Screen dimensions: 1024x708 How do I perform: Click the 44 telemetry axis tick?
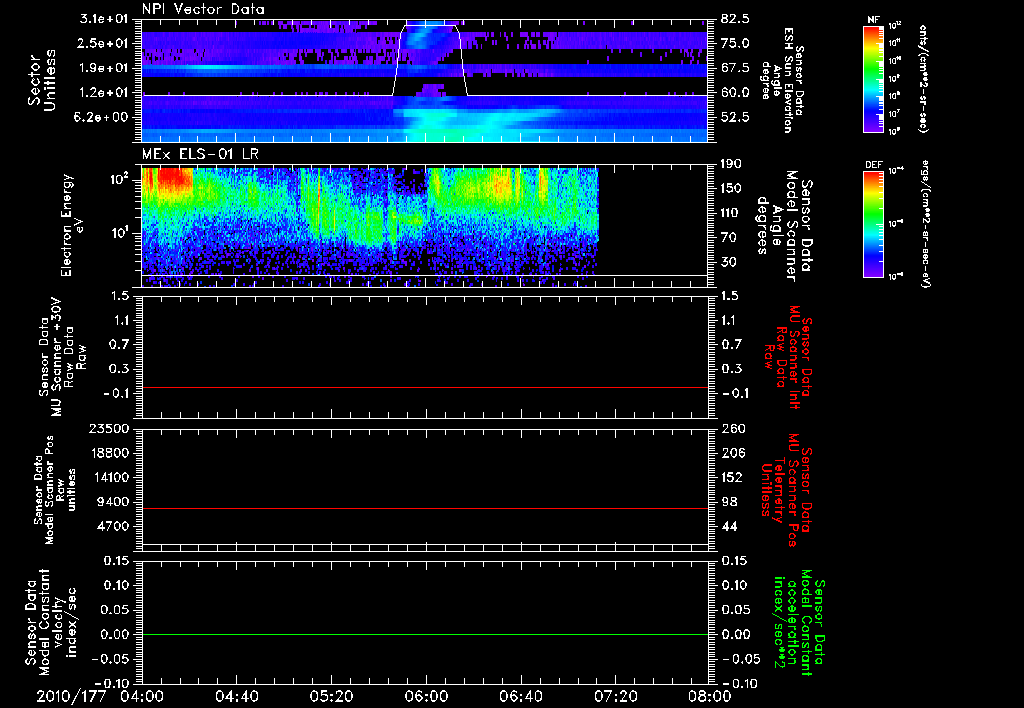click(729, 526)
